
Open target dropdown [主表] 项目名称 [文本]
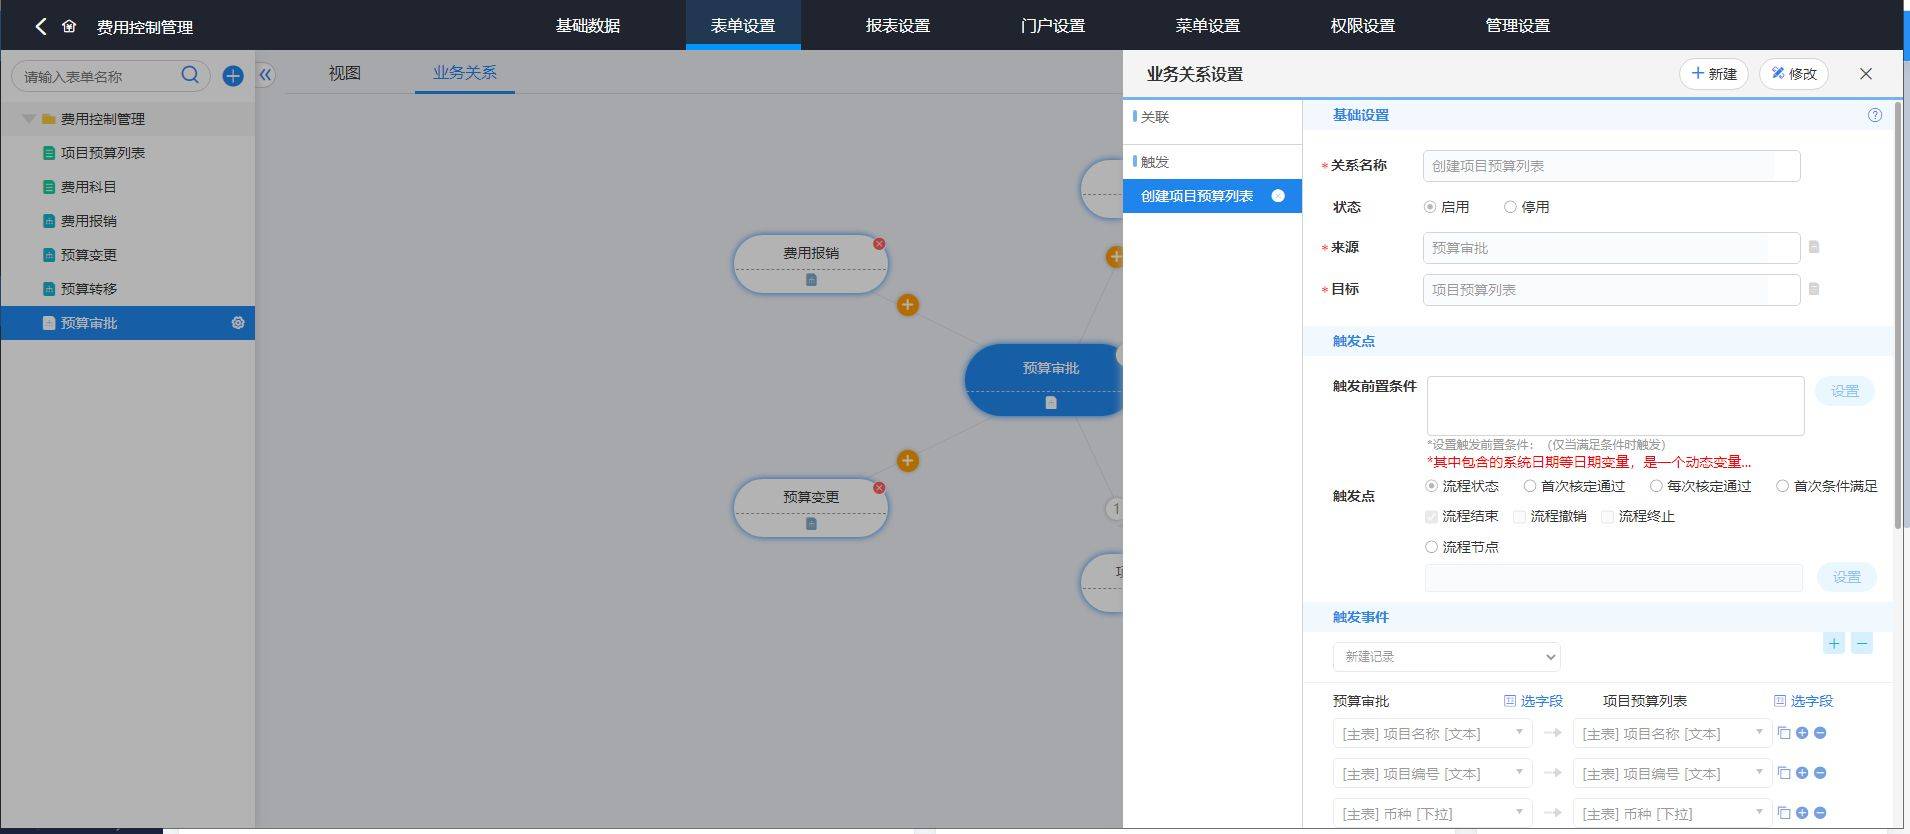(x=1672, y=734)
